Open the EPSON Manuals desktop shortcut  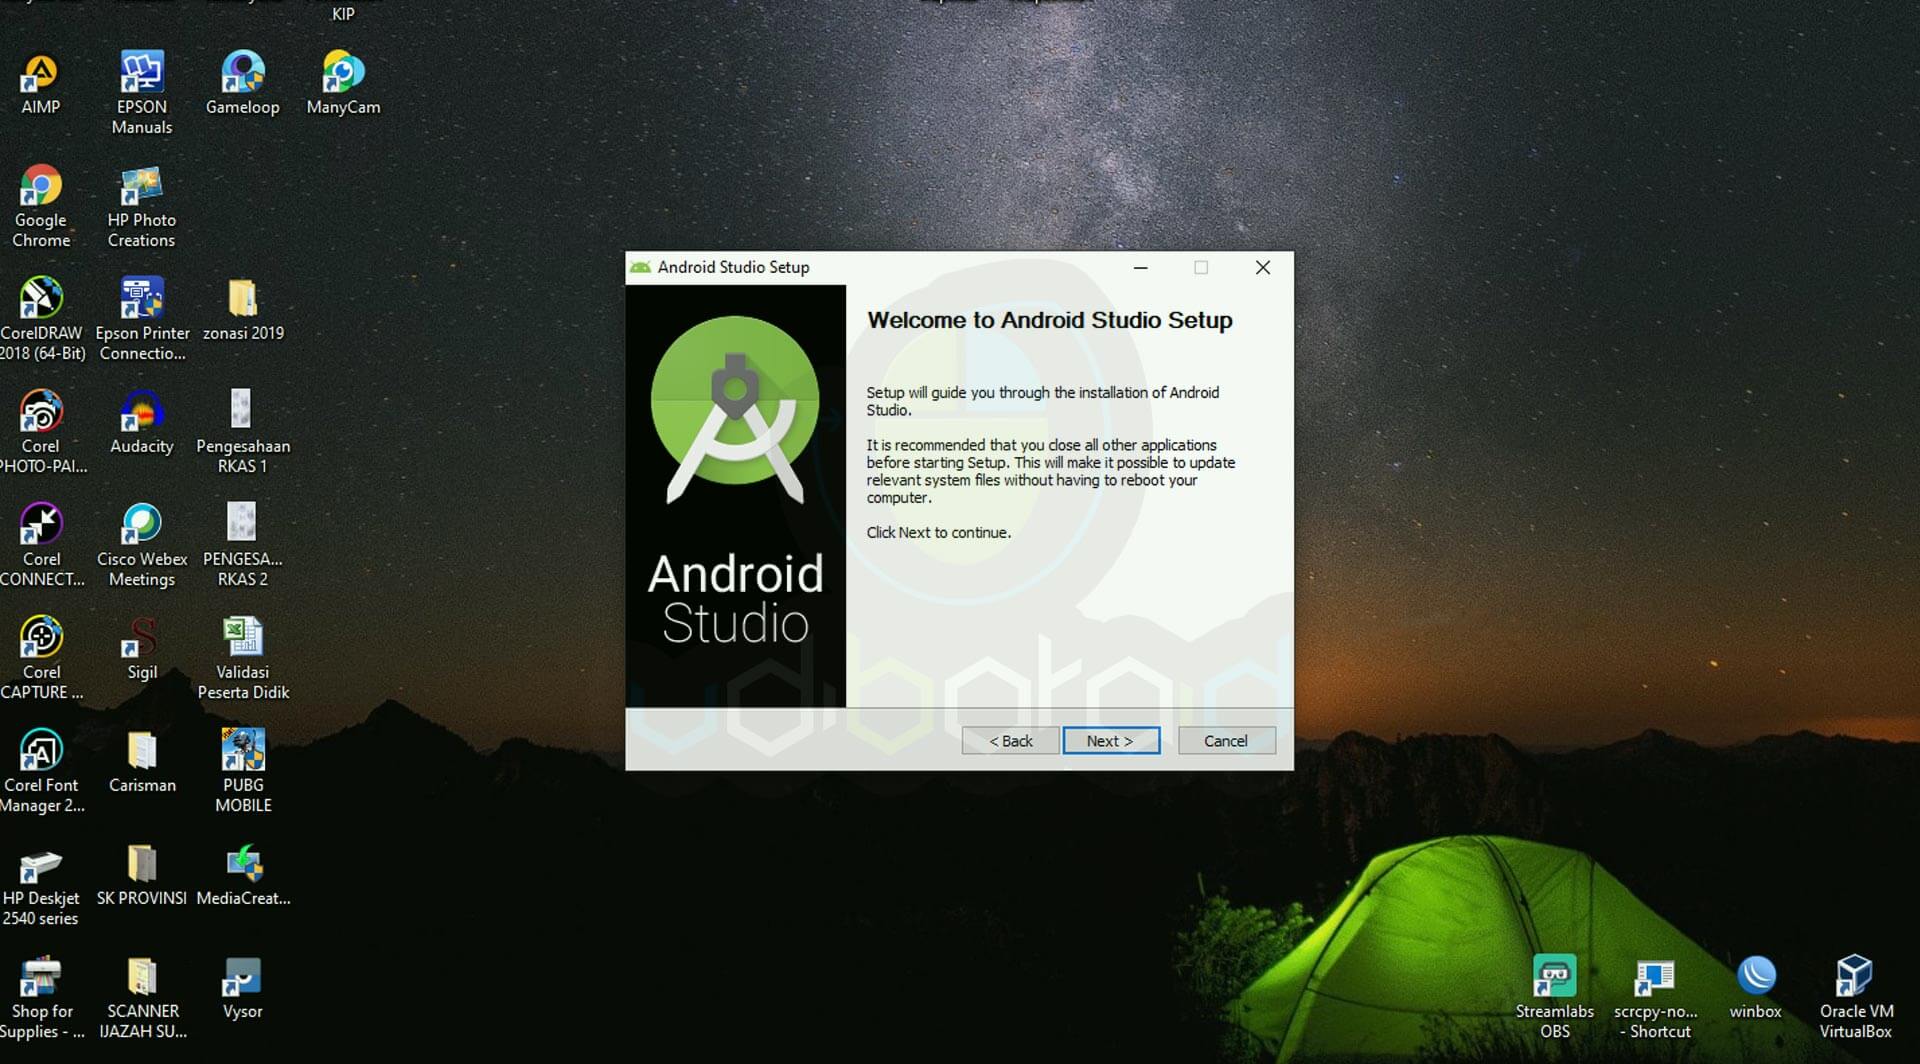[x=142, y=93]
